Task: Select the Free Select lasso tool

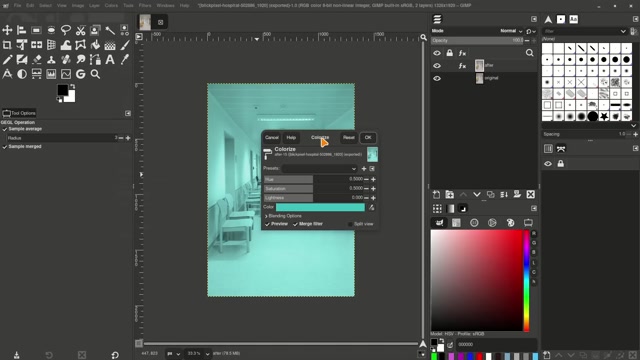Action: (x=66, y=30)
